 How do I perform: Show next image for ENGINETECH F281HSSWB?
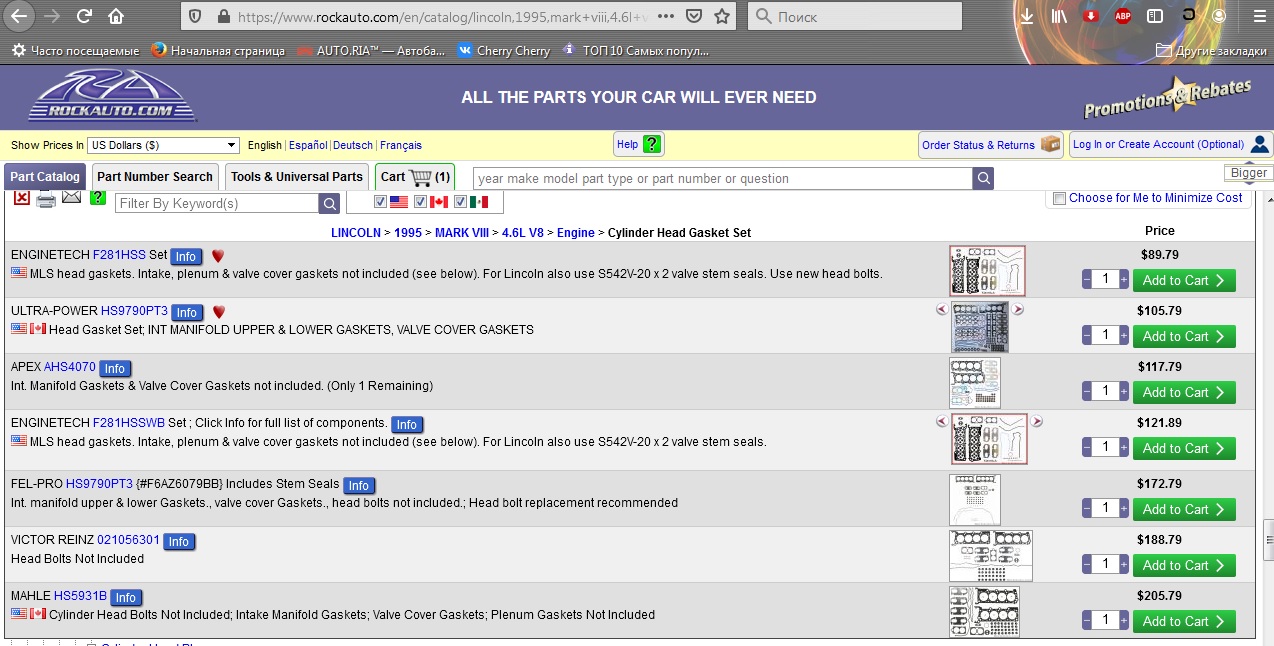click(1037, 422)
